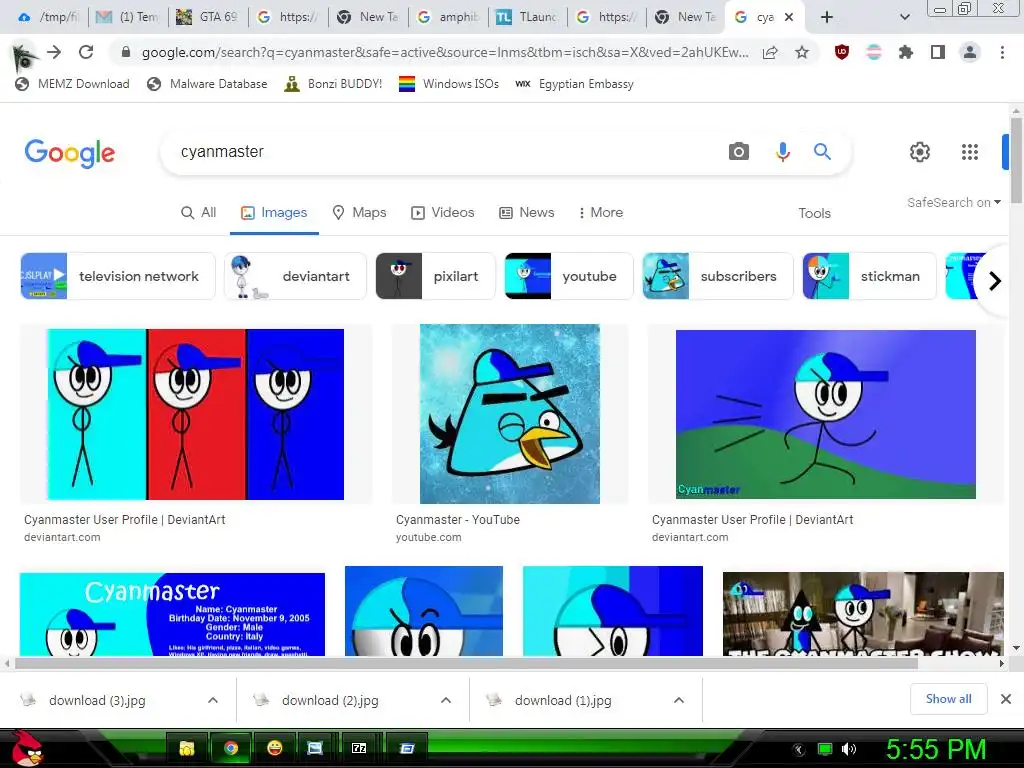Click in the cyanmaster search box
The image size is (1024, 768).
click(x=444, y=152)
